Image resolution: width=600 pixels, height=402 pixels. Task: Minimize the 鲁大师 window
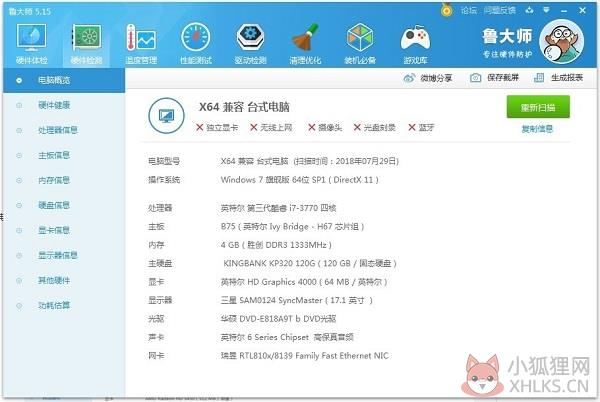point(564,11)
